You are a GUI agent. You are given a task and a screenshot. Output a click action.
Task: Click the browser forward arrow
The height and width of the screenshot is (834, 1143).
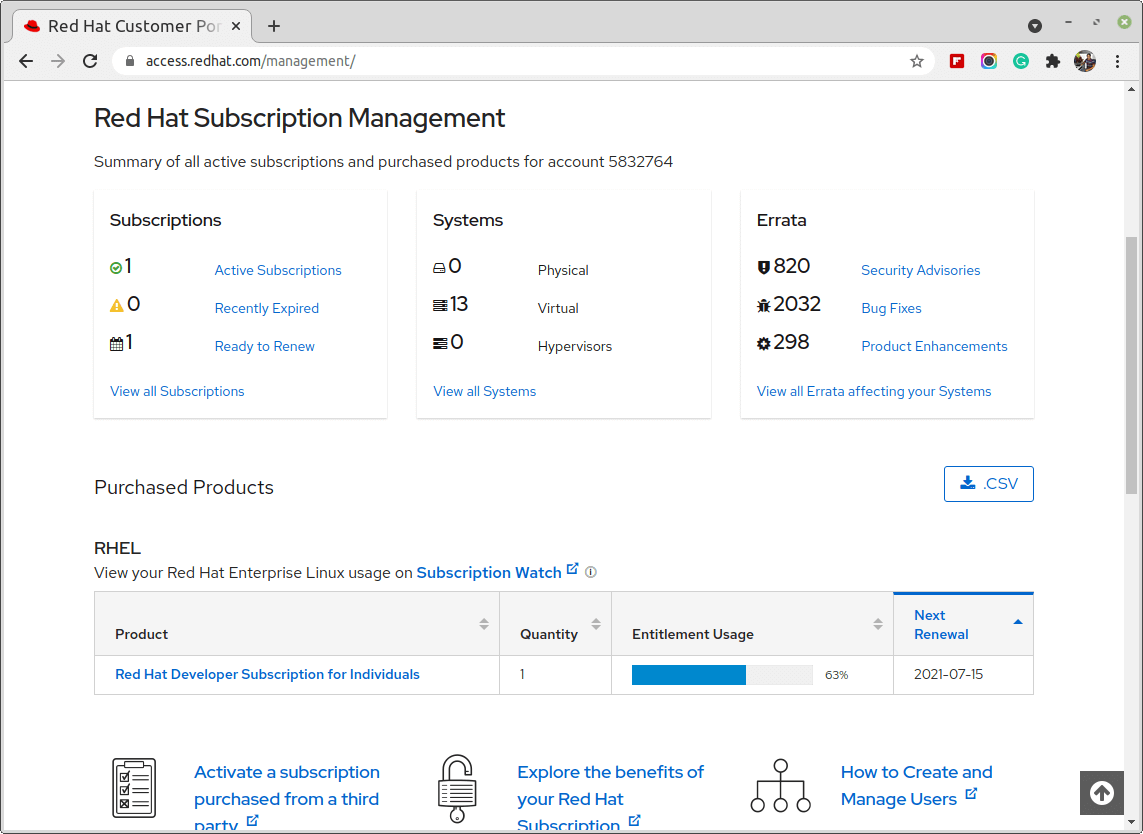click(x=58, y=61)
